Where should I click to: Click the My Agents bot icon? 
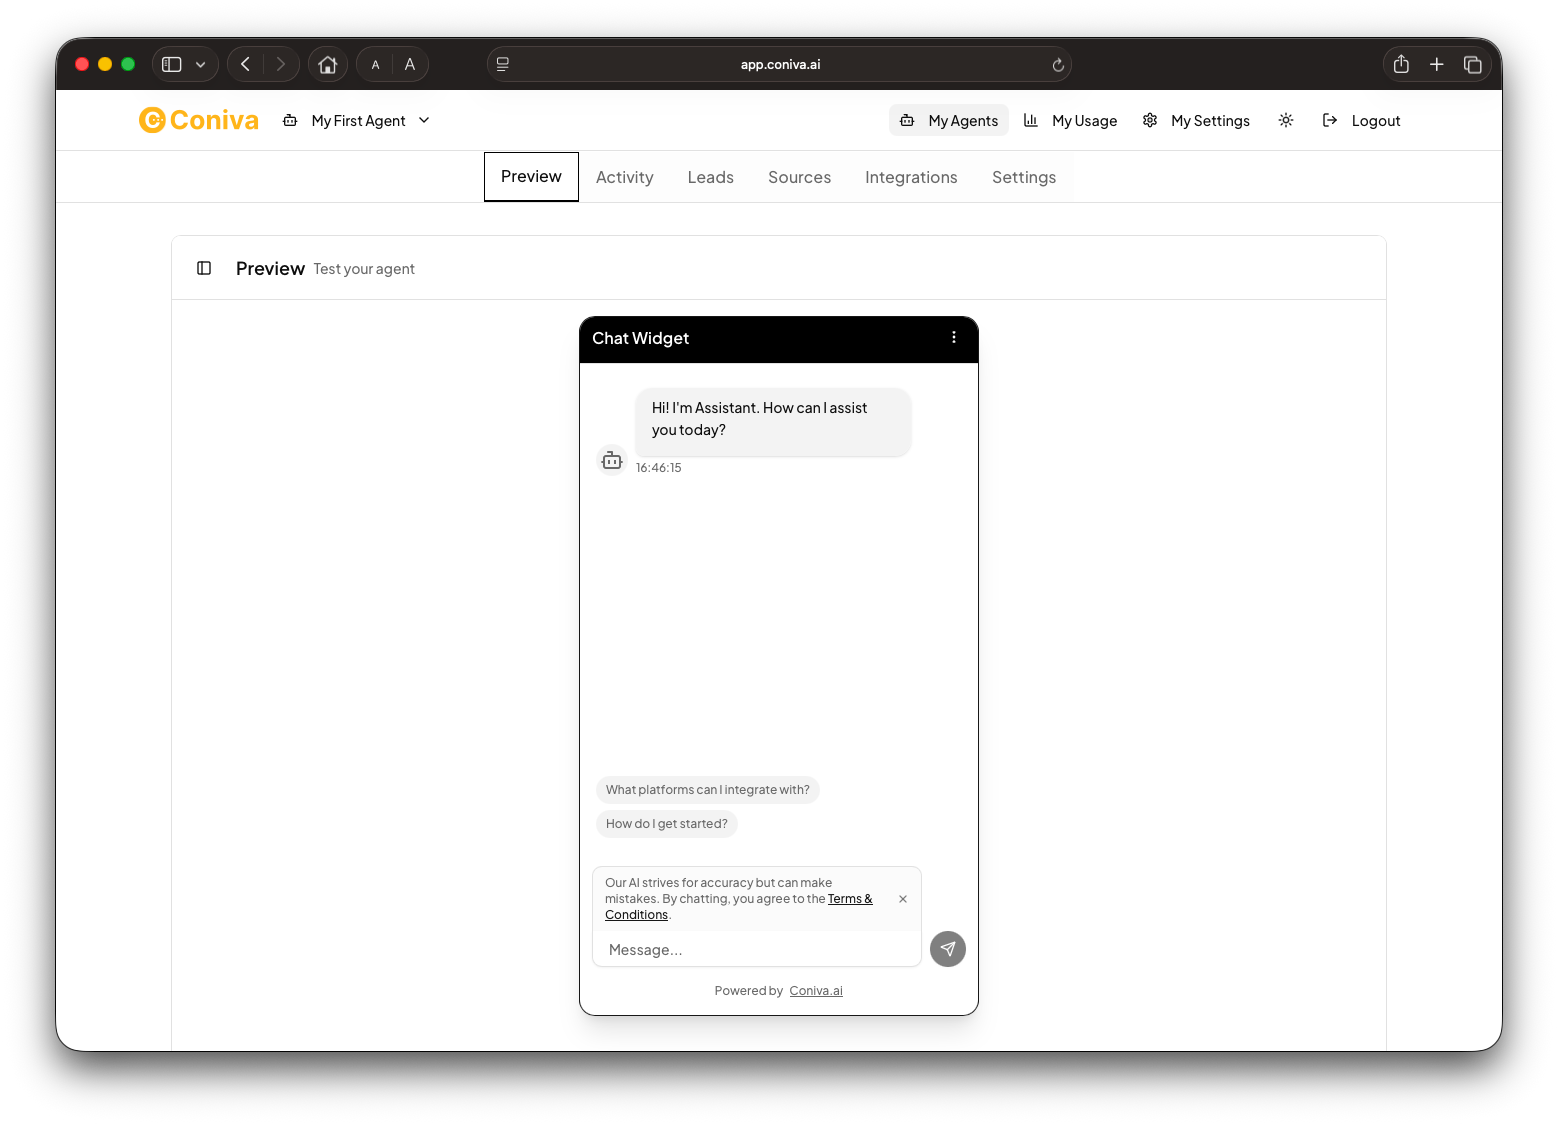tap(908, 119)
